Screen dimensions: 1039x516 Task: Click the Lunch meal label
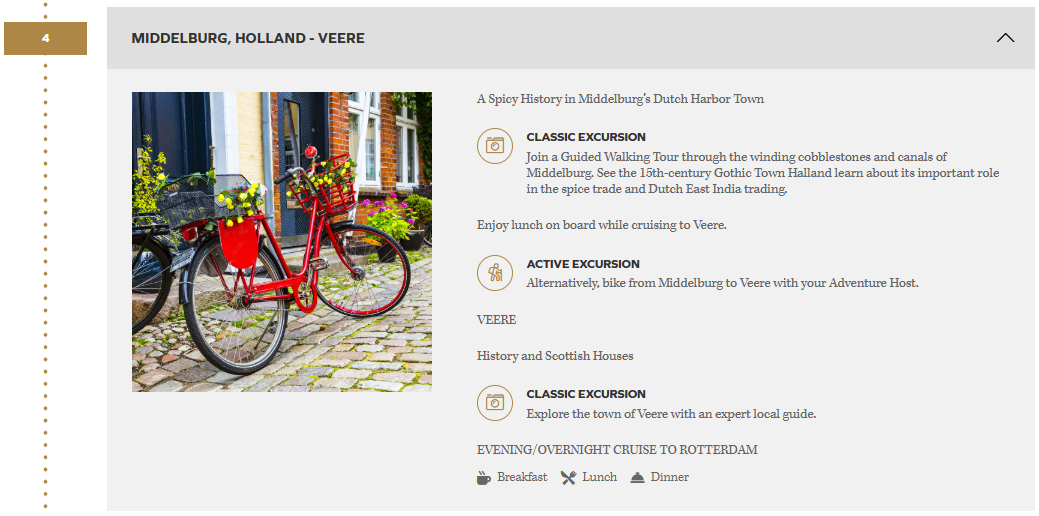point(599,478)
